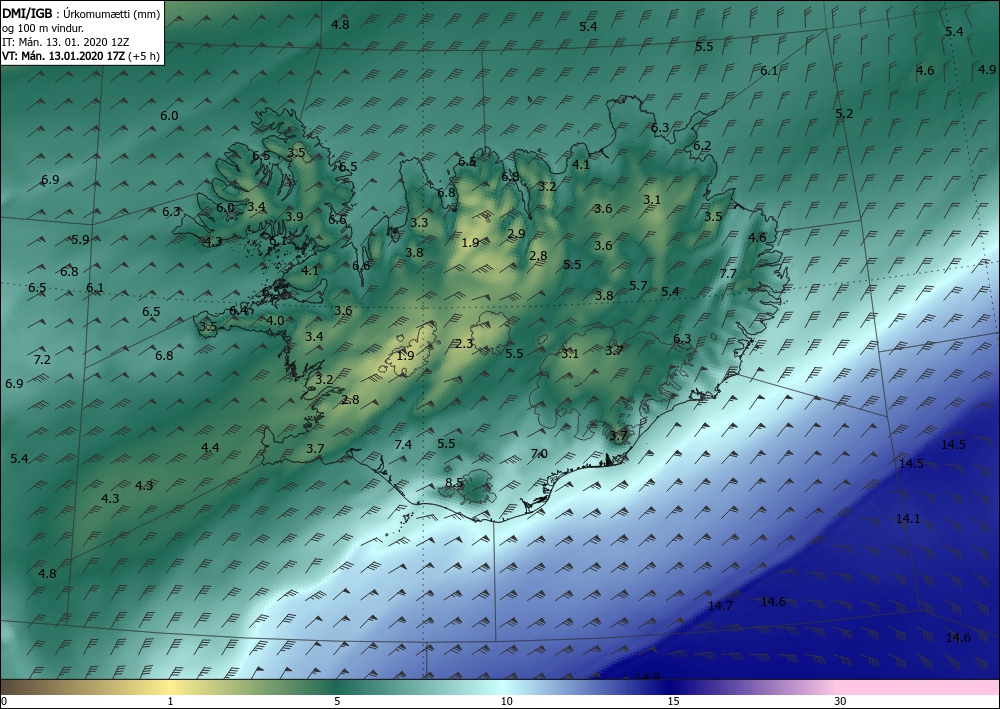Click the 5.7 value in east Iceland
The image size is (1000, 709).
638,286
